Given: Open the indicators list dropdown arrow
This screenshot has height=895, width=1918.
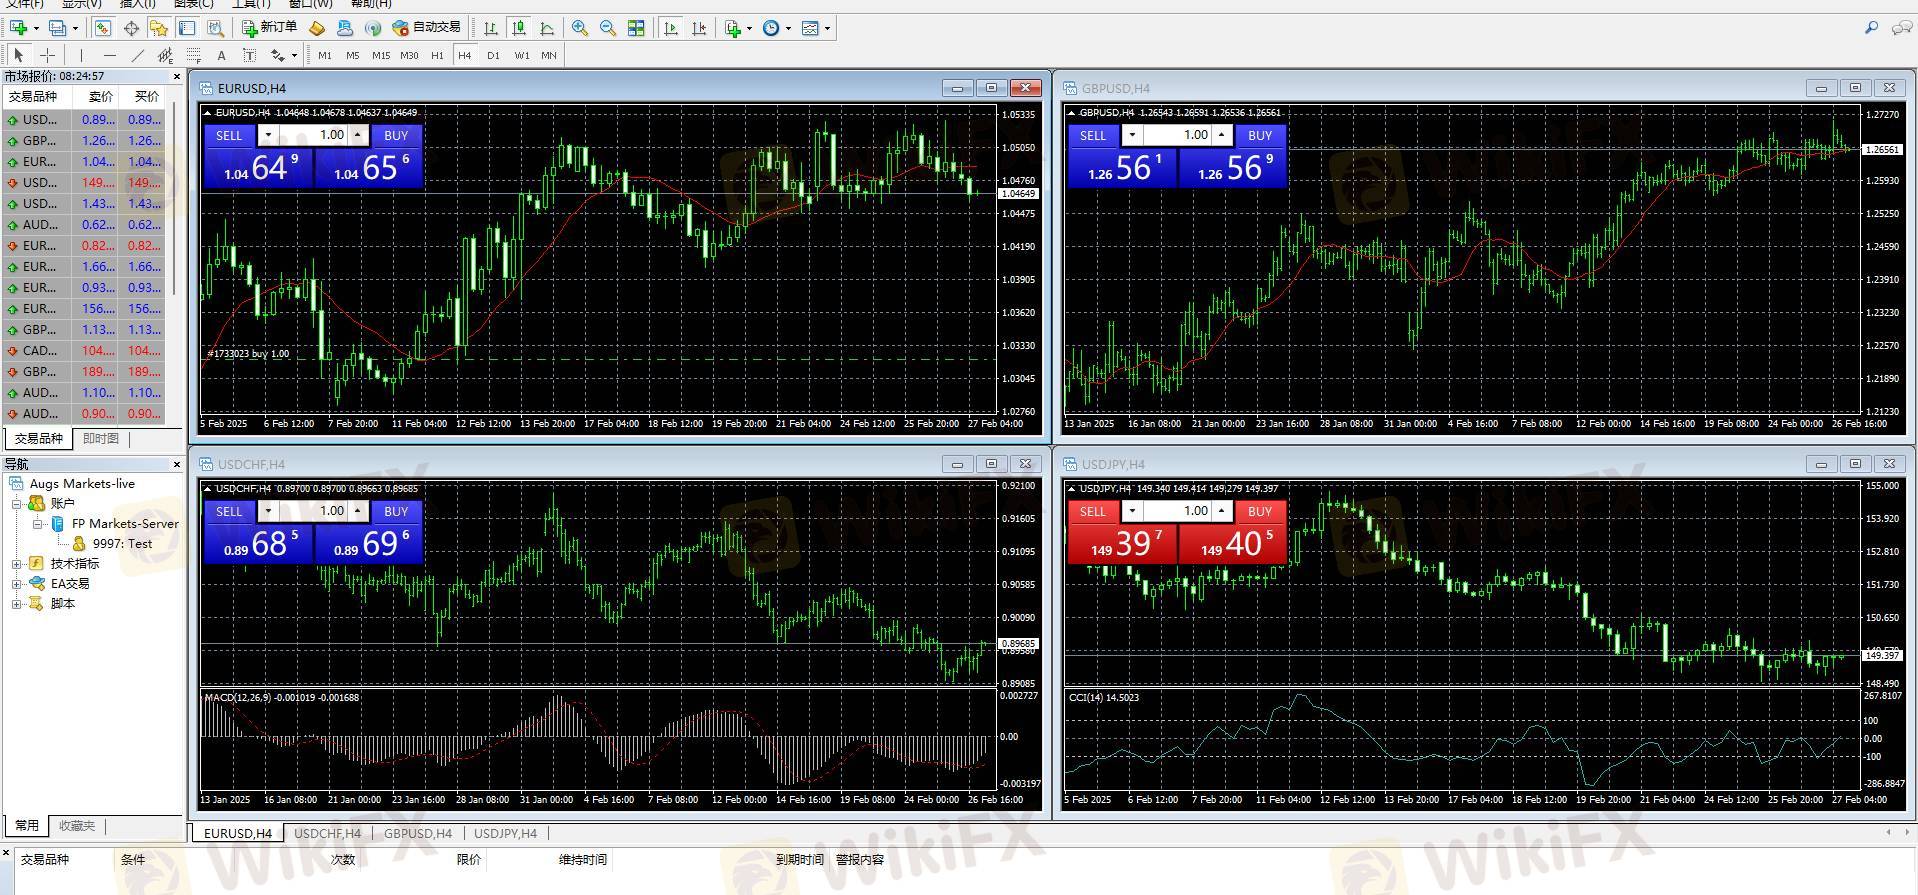Looking at the screenshot, I should pos(749,28).
